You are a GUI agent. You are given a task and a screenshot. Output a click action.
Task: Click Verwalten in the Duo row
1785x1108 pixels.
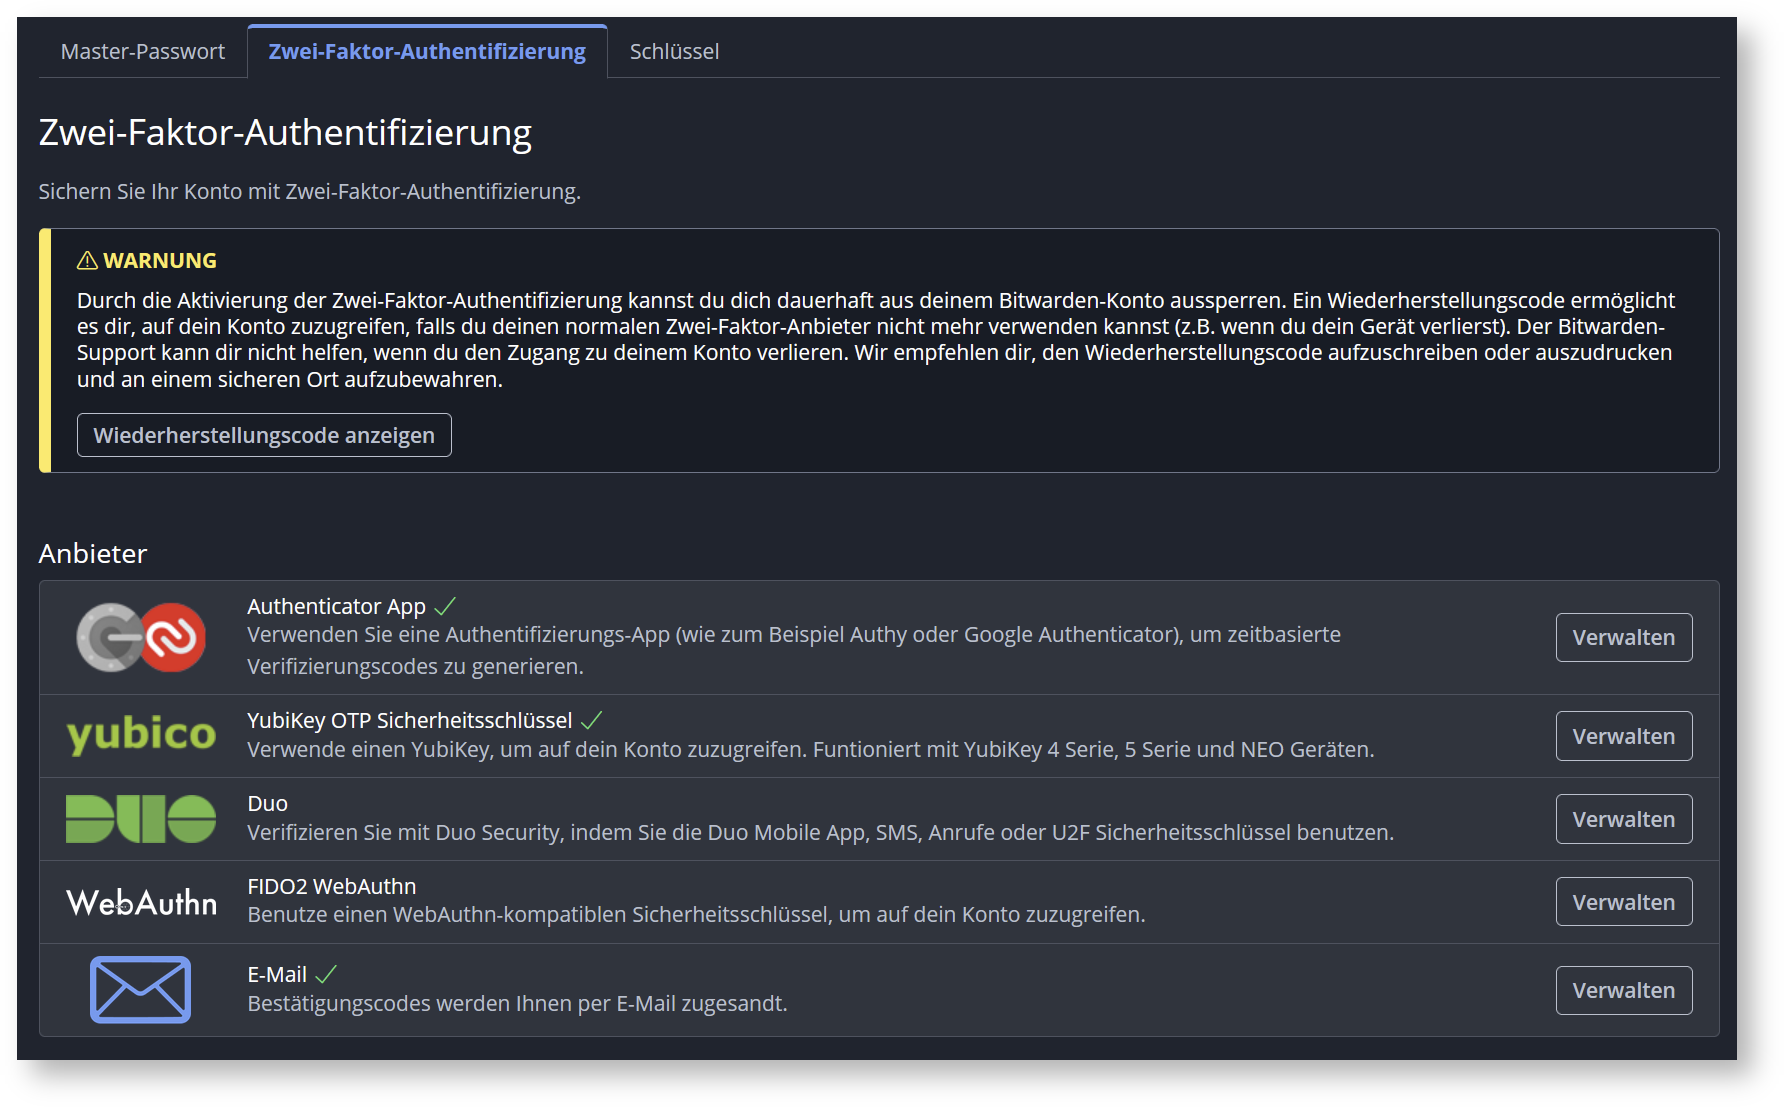(x=1623, y=819)
